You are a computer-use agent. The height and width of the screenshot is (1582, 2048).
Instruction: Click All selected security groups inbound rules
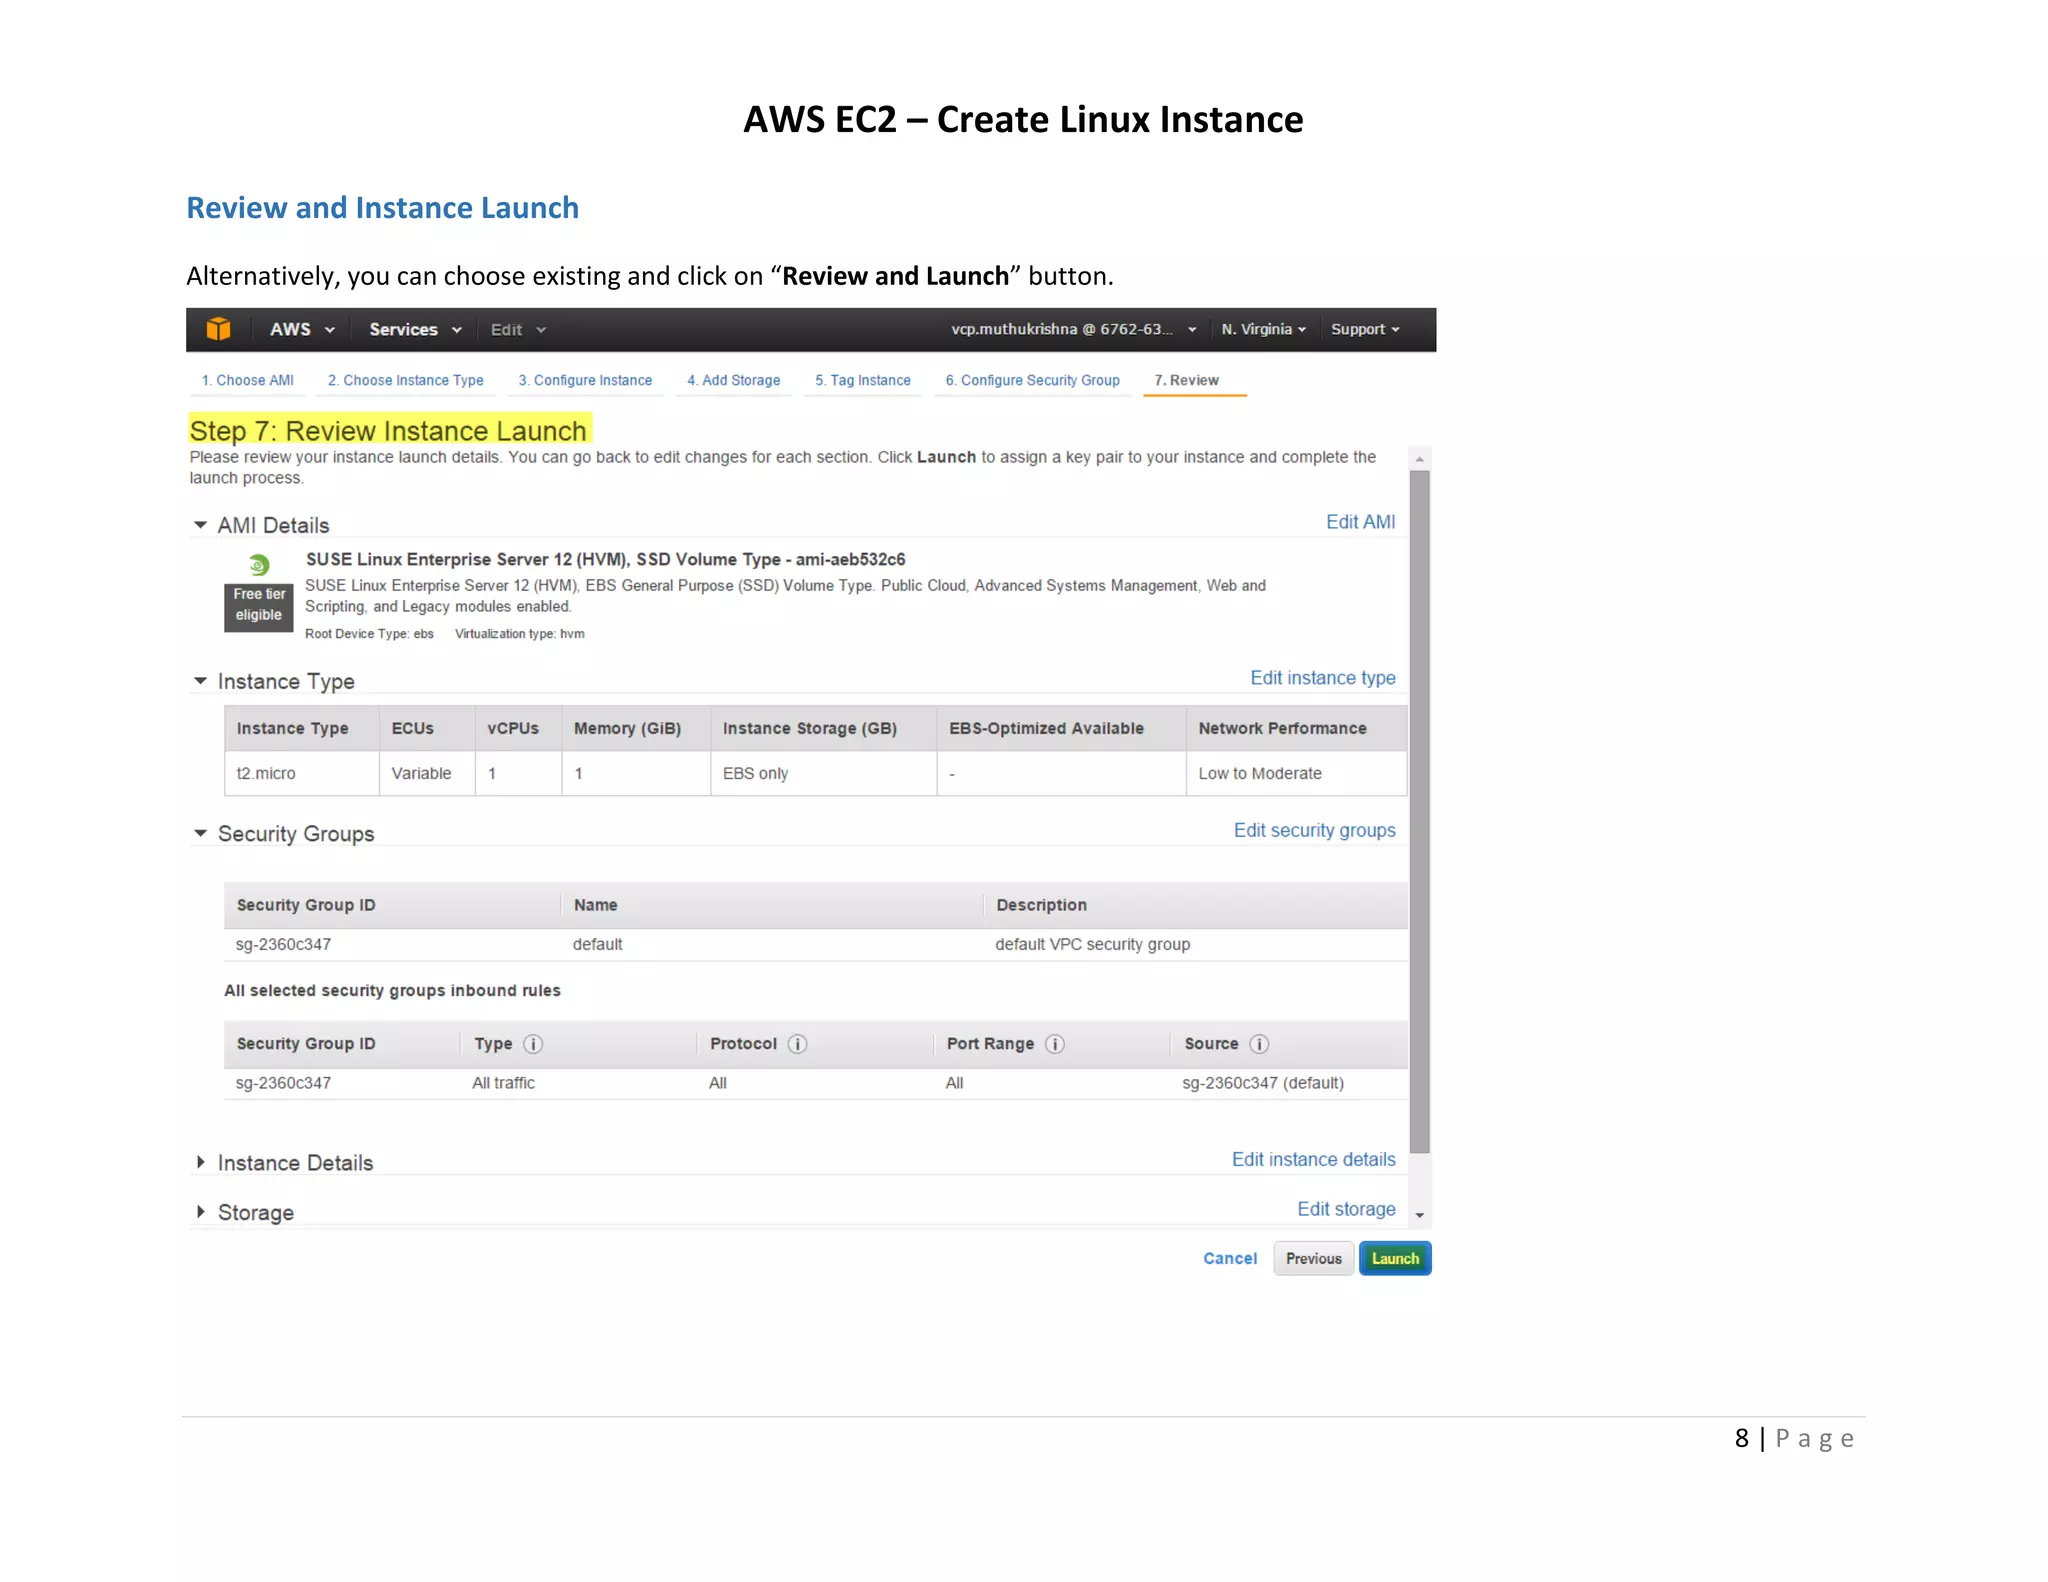[x=392, y=990]
